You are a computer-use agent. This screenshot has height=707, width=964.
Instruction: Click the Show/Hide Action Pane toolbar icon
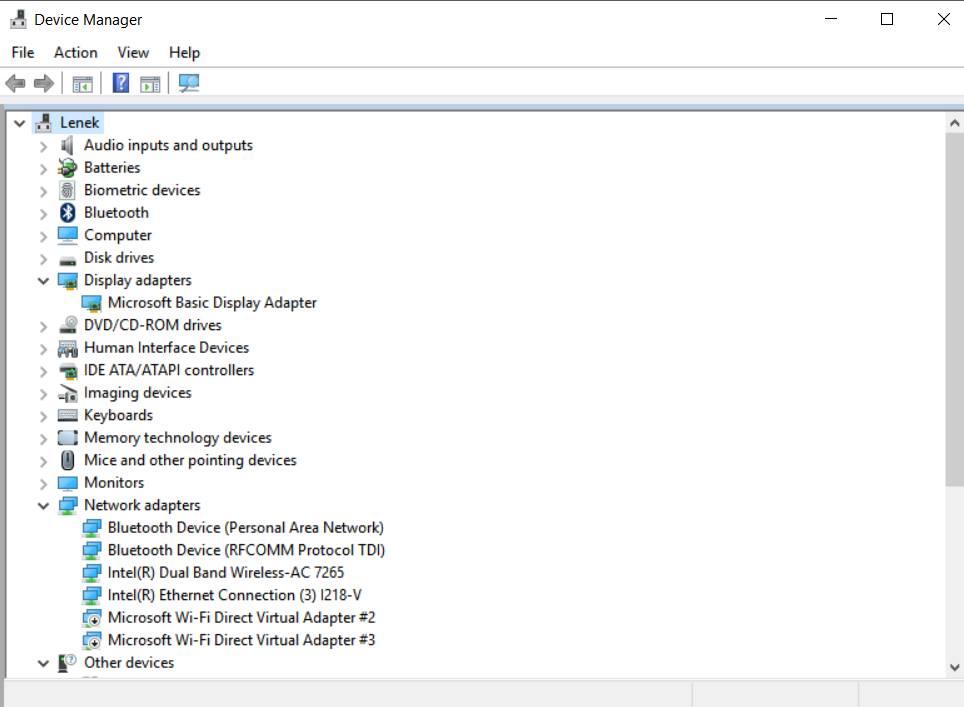point(150,84)
